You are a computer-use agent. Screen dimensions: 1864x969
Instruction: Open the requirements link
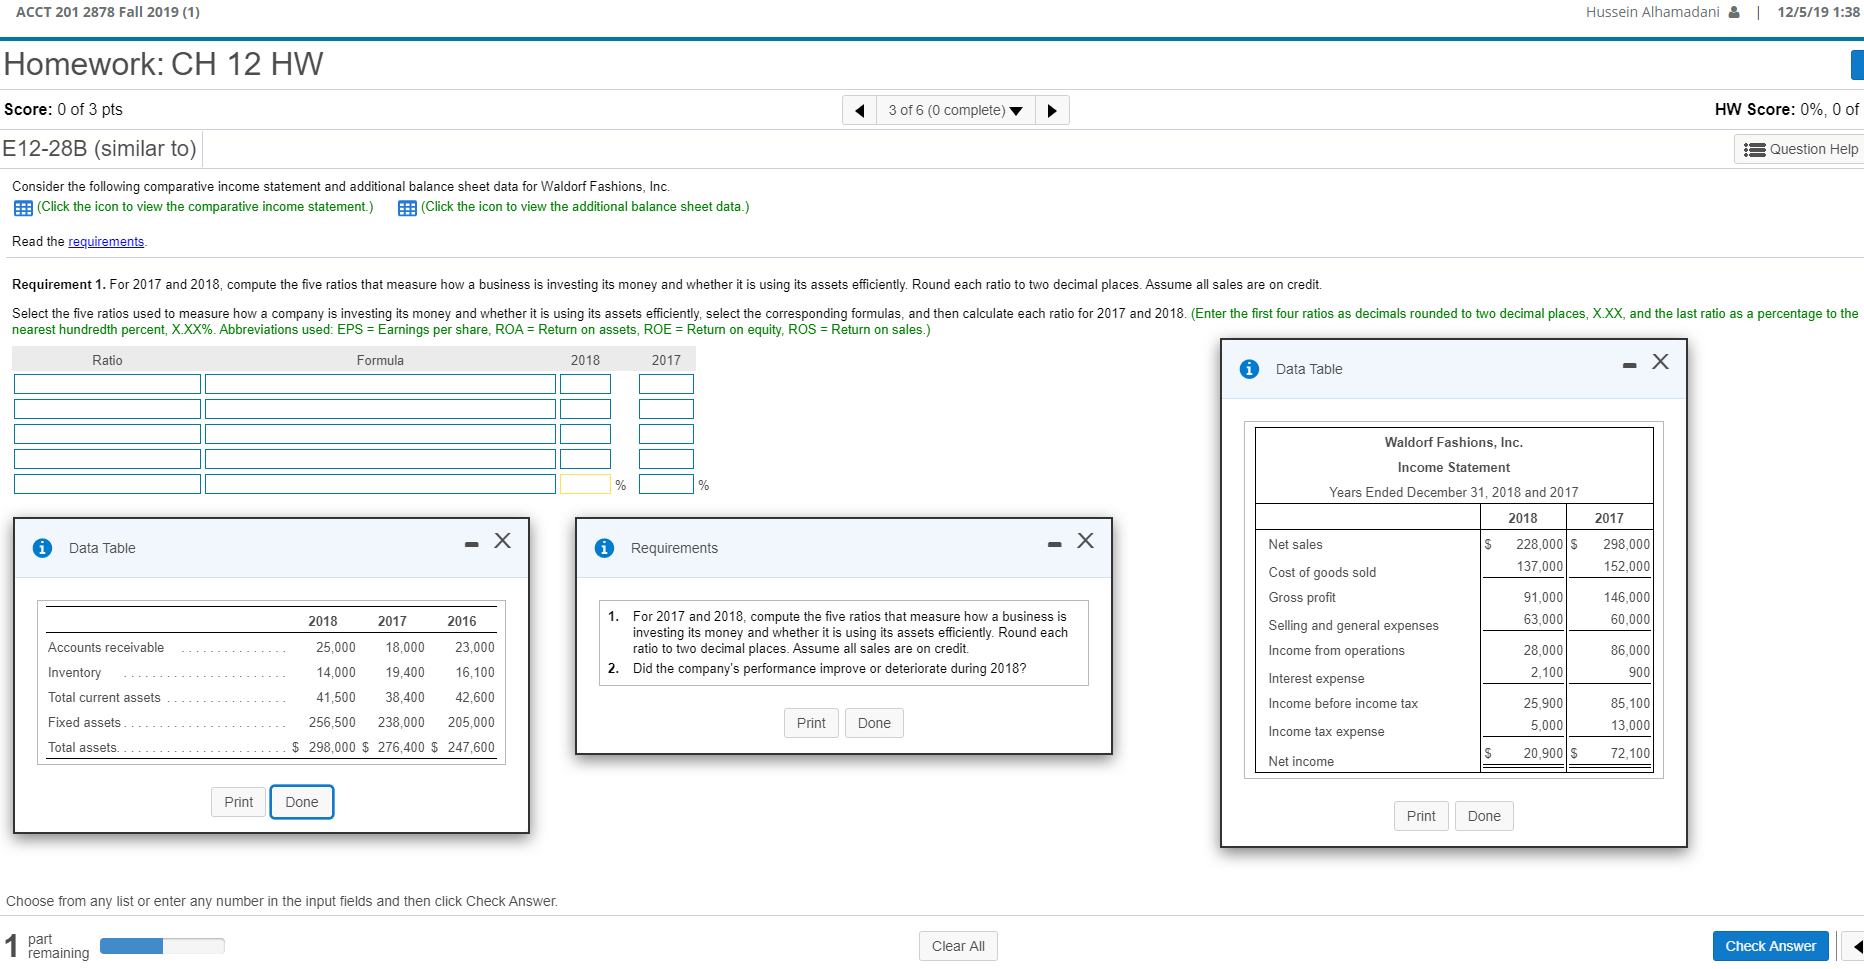tap(106, 241)
